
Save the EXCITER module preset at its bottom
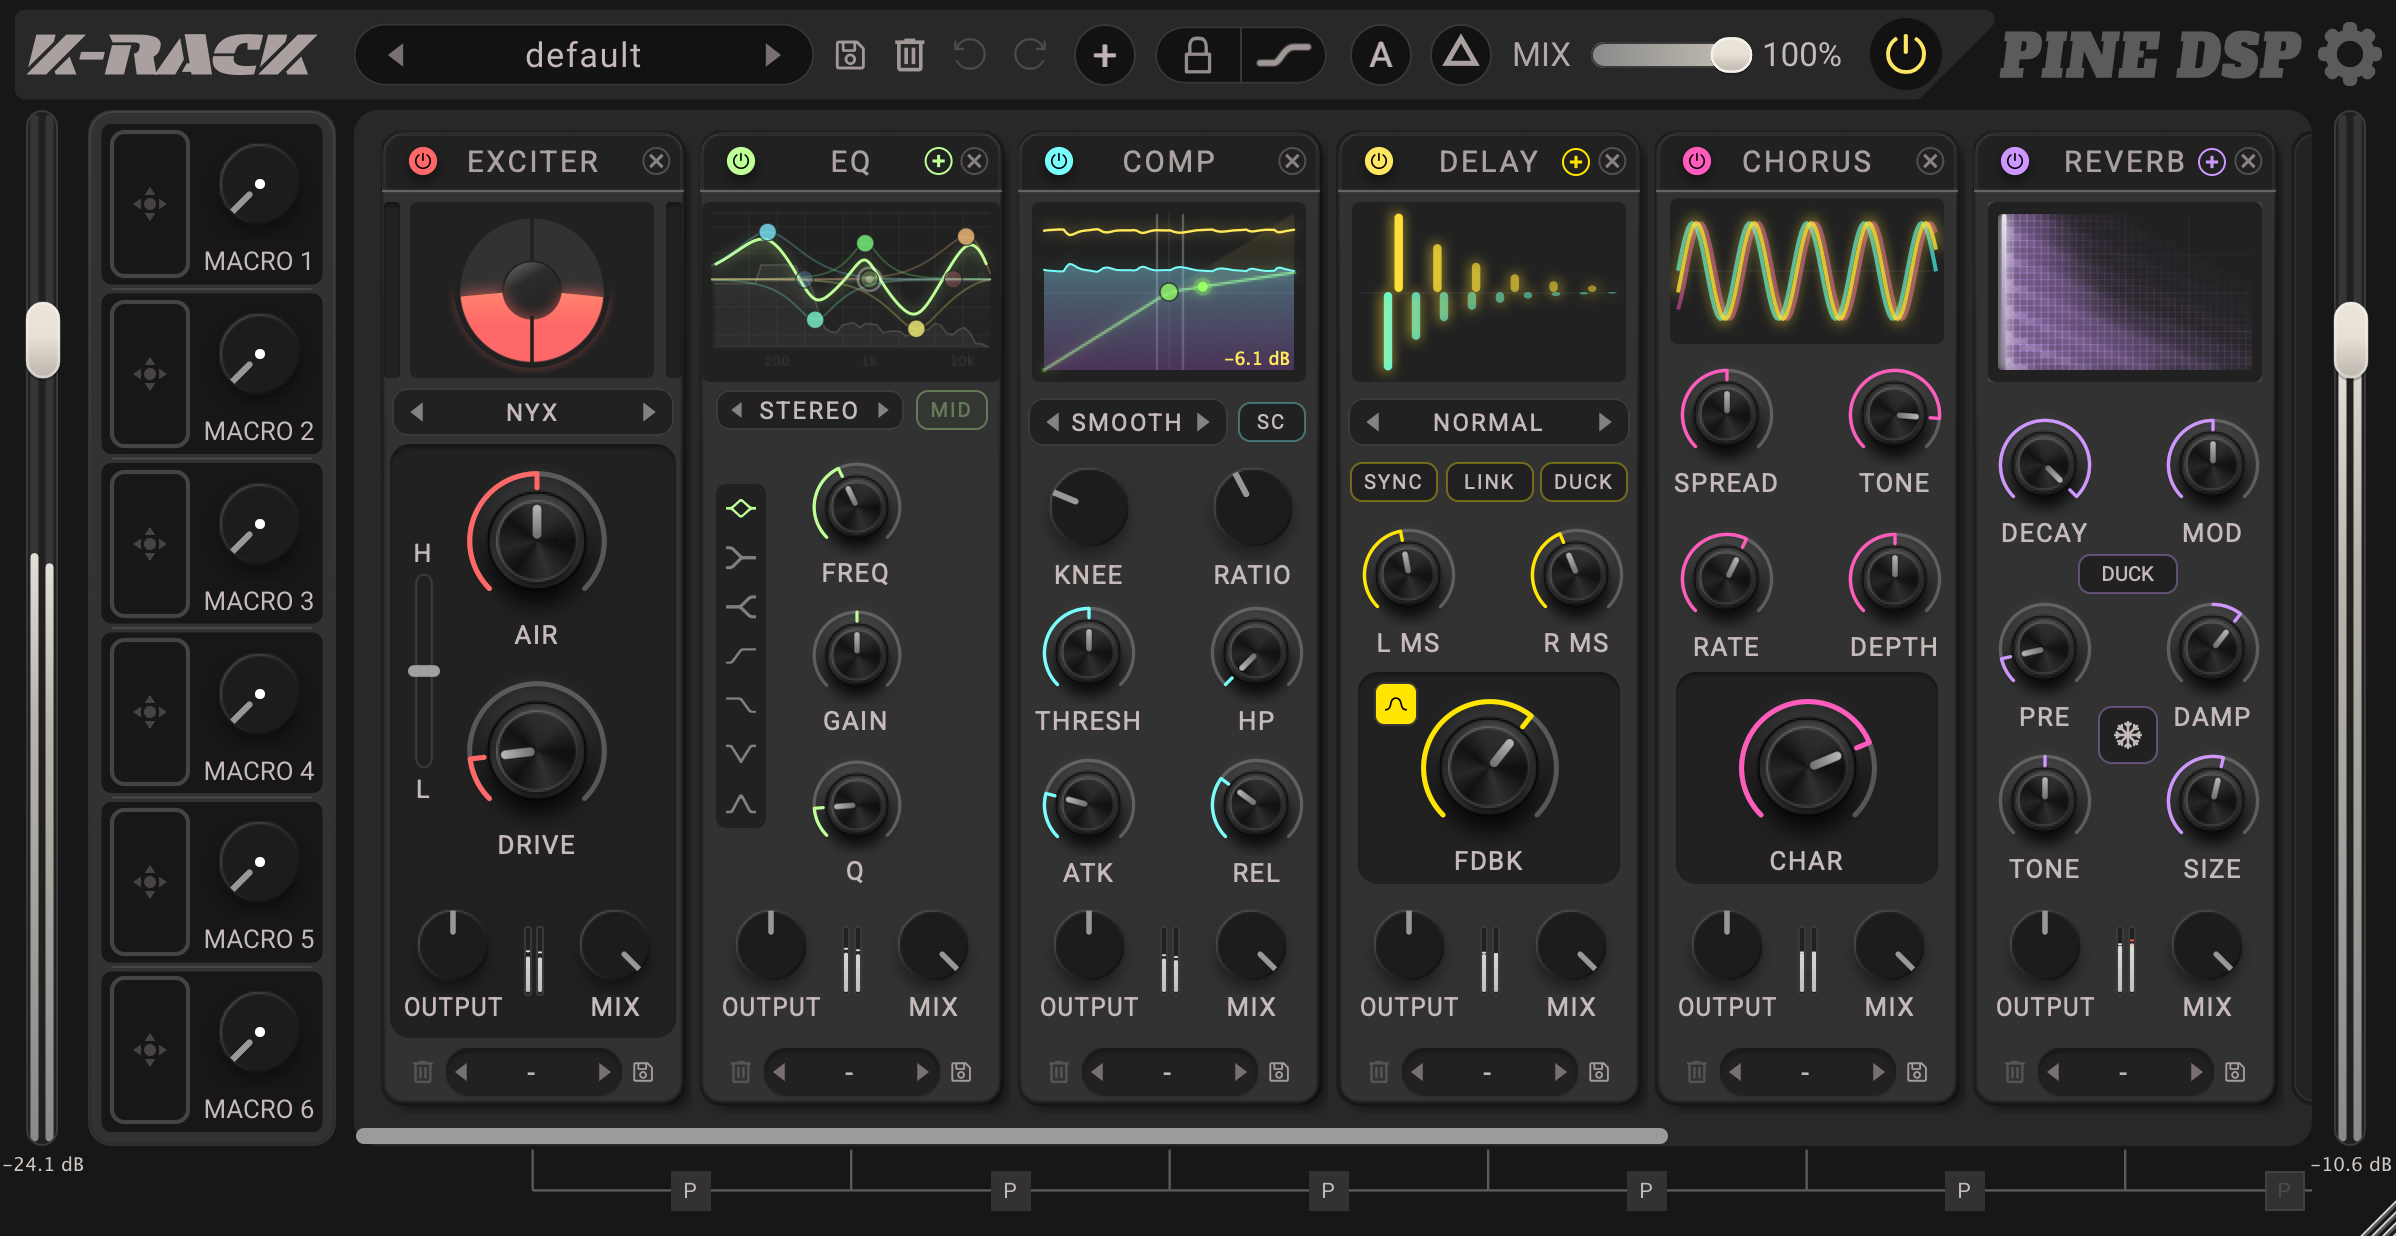[x=643, y=1072]
